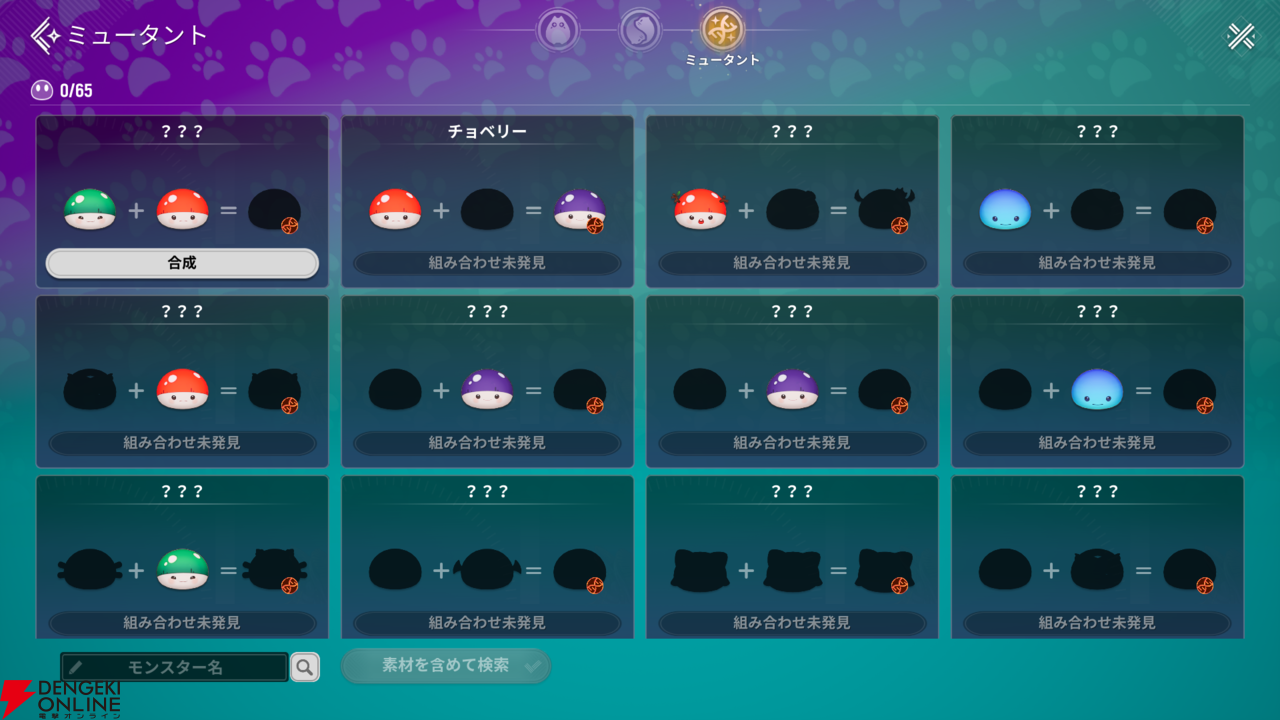Select the blue slime in top-right recipe
Image resolution: width=1280 pixels, height=720 pixels.
click(x=1005, y=210)
